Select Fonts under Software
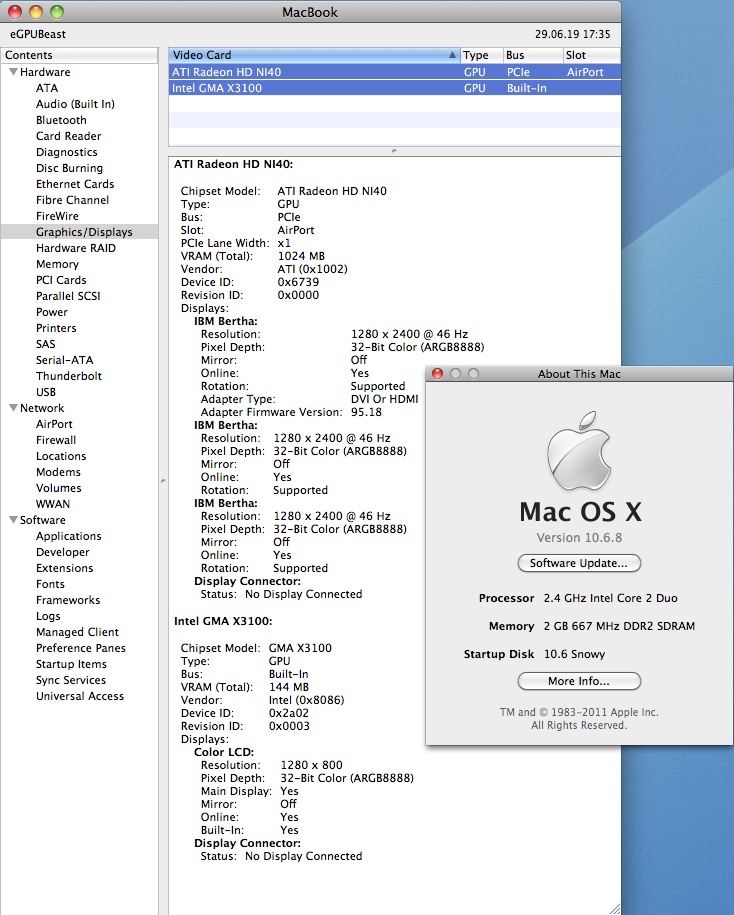Viewport: 734px width, 915px height. (x=50, y=584)
